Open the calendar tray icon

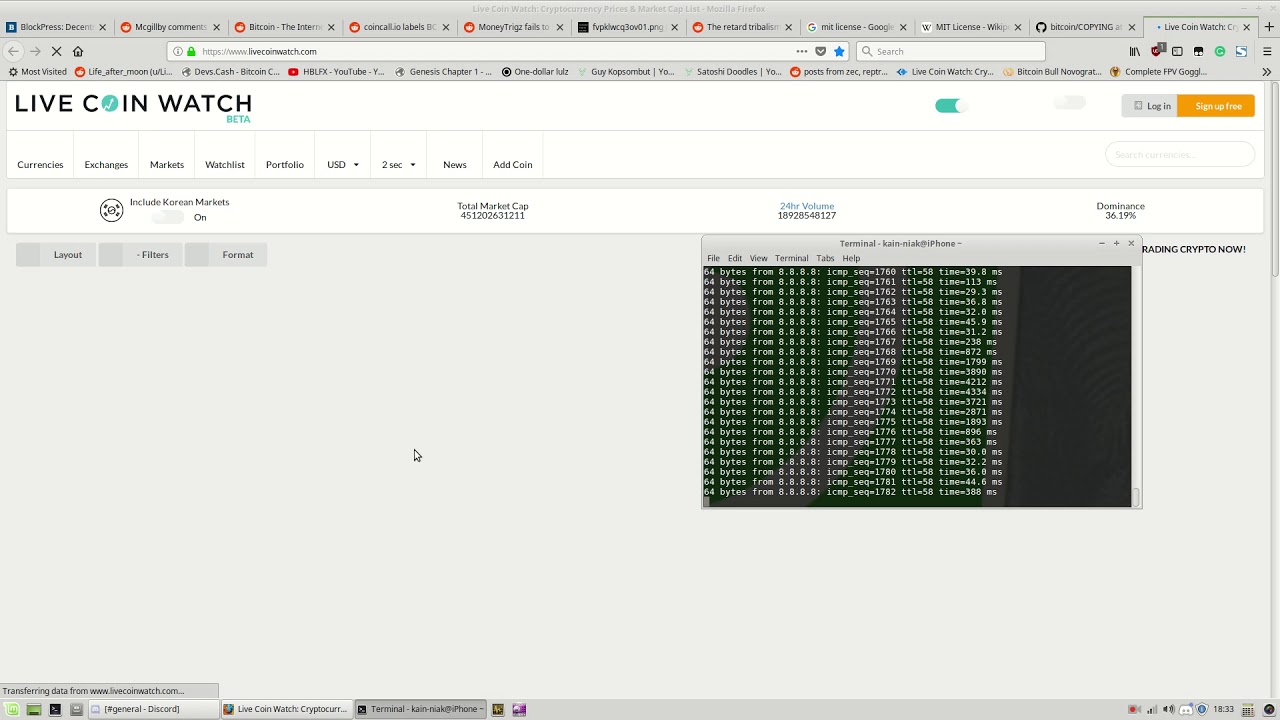click(1248, 709)
